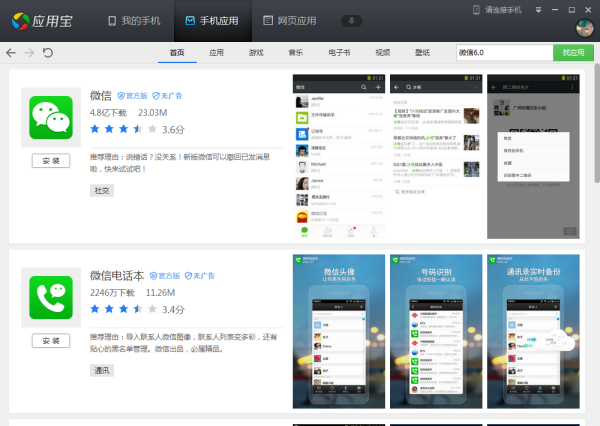The width and height of the screenshot is (600, 426).
Task: Select the 游戏 category tab
Action: [256, 52]
